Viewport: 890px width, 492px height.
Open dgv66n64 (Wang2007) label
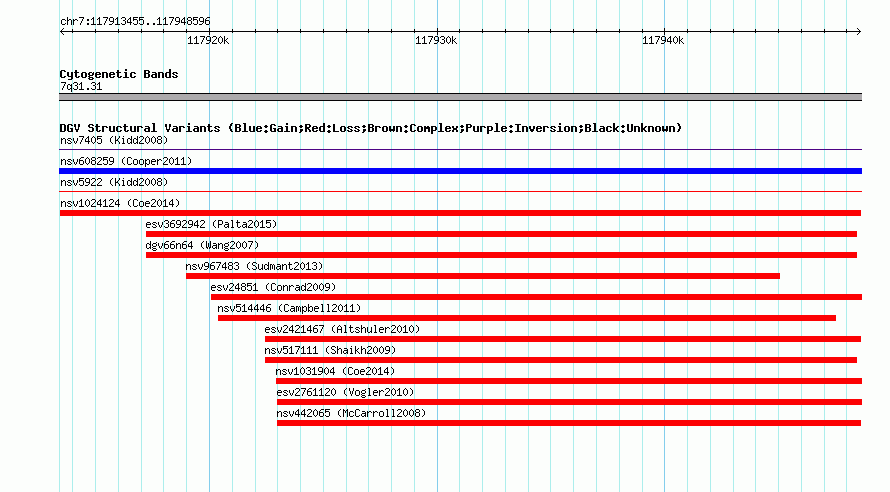tap(202, 245)
